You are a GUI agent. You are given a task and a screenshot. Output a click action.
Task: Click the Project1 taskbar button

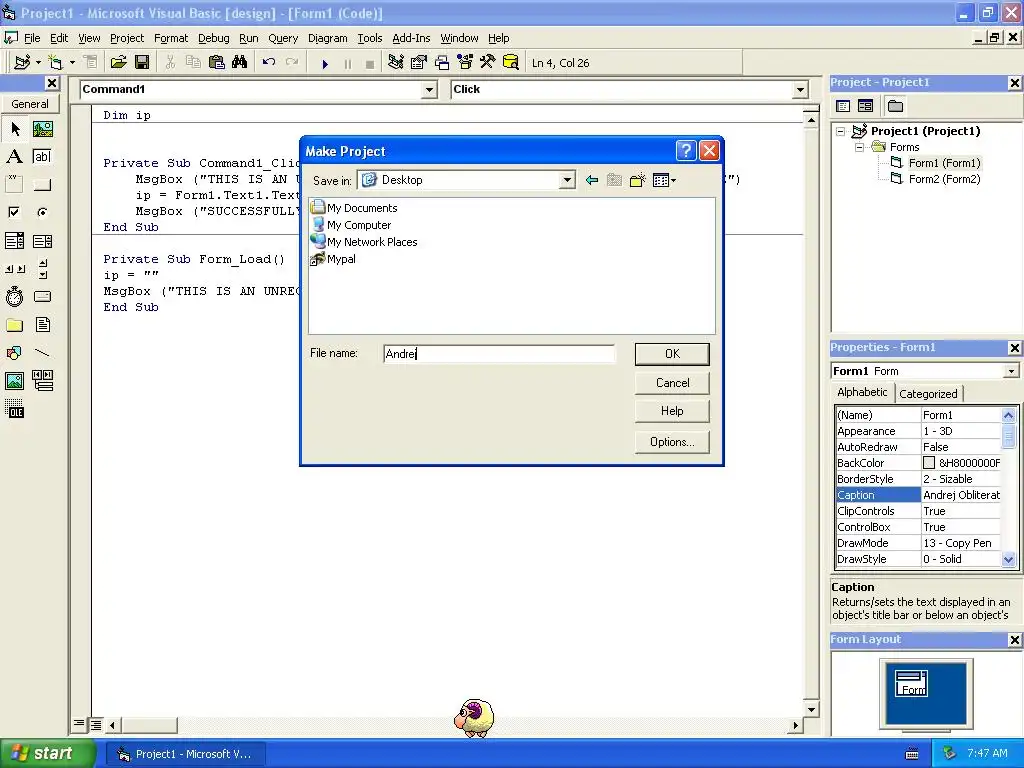(184, 754)
